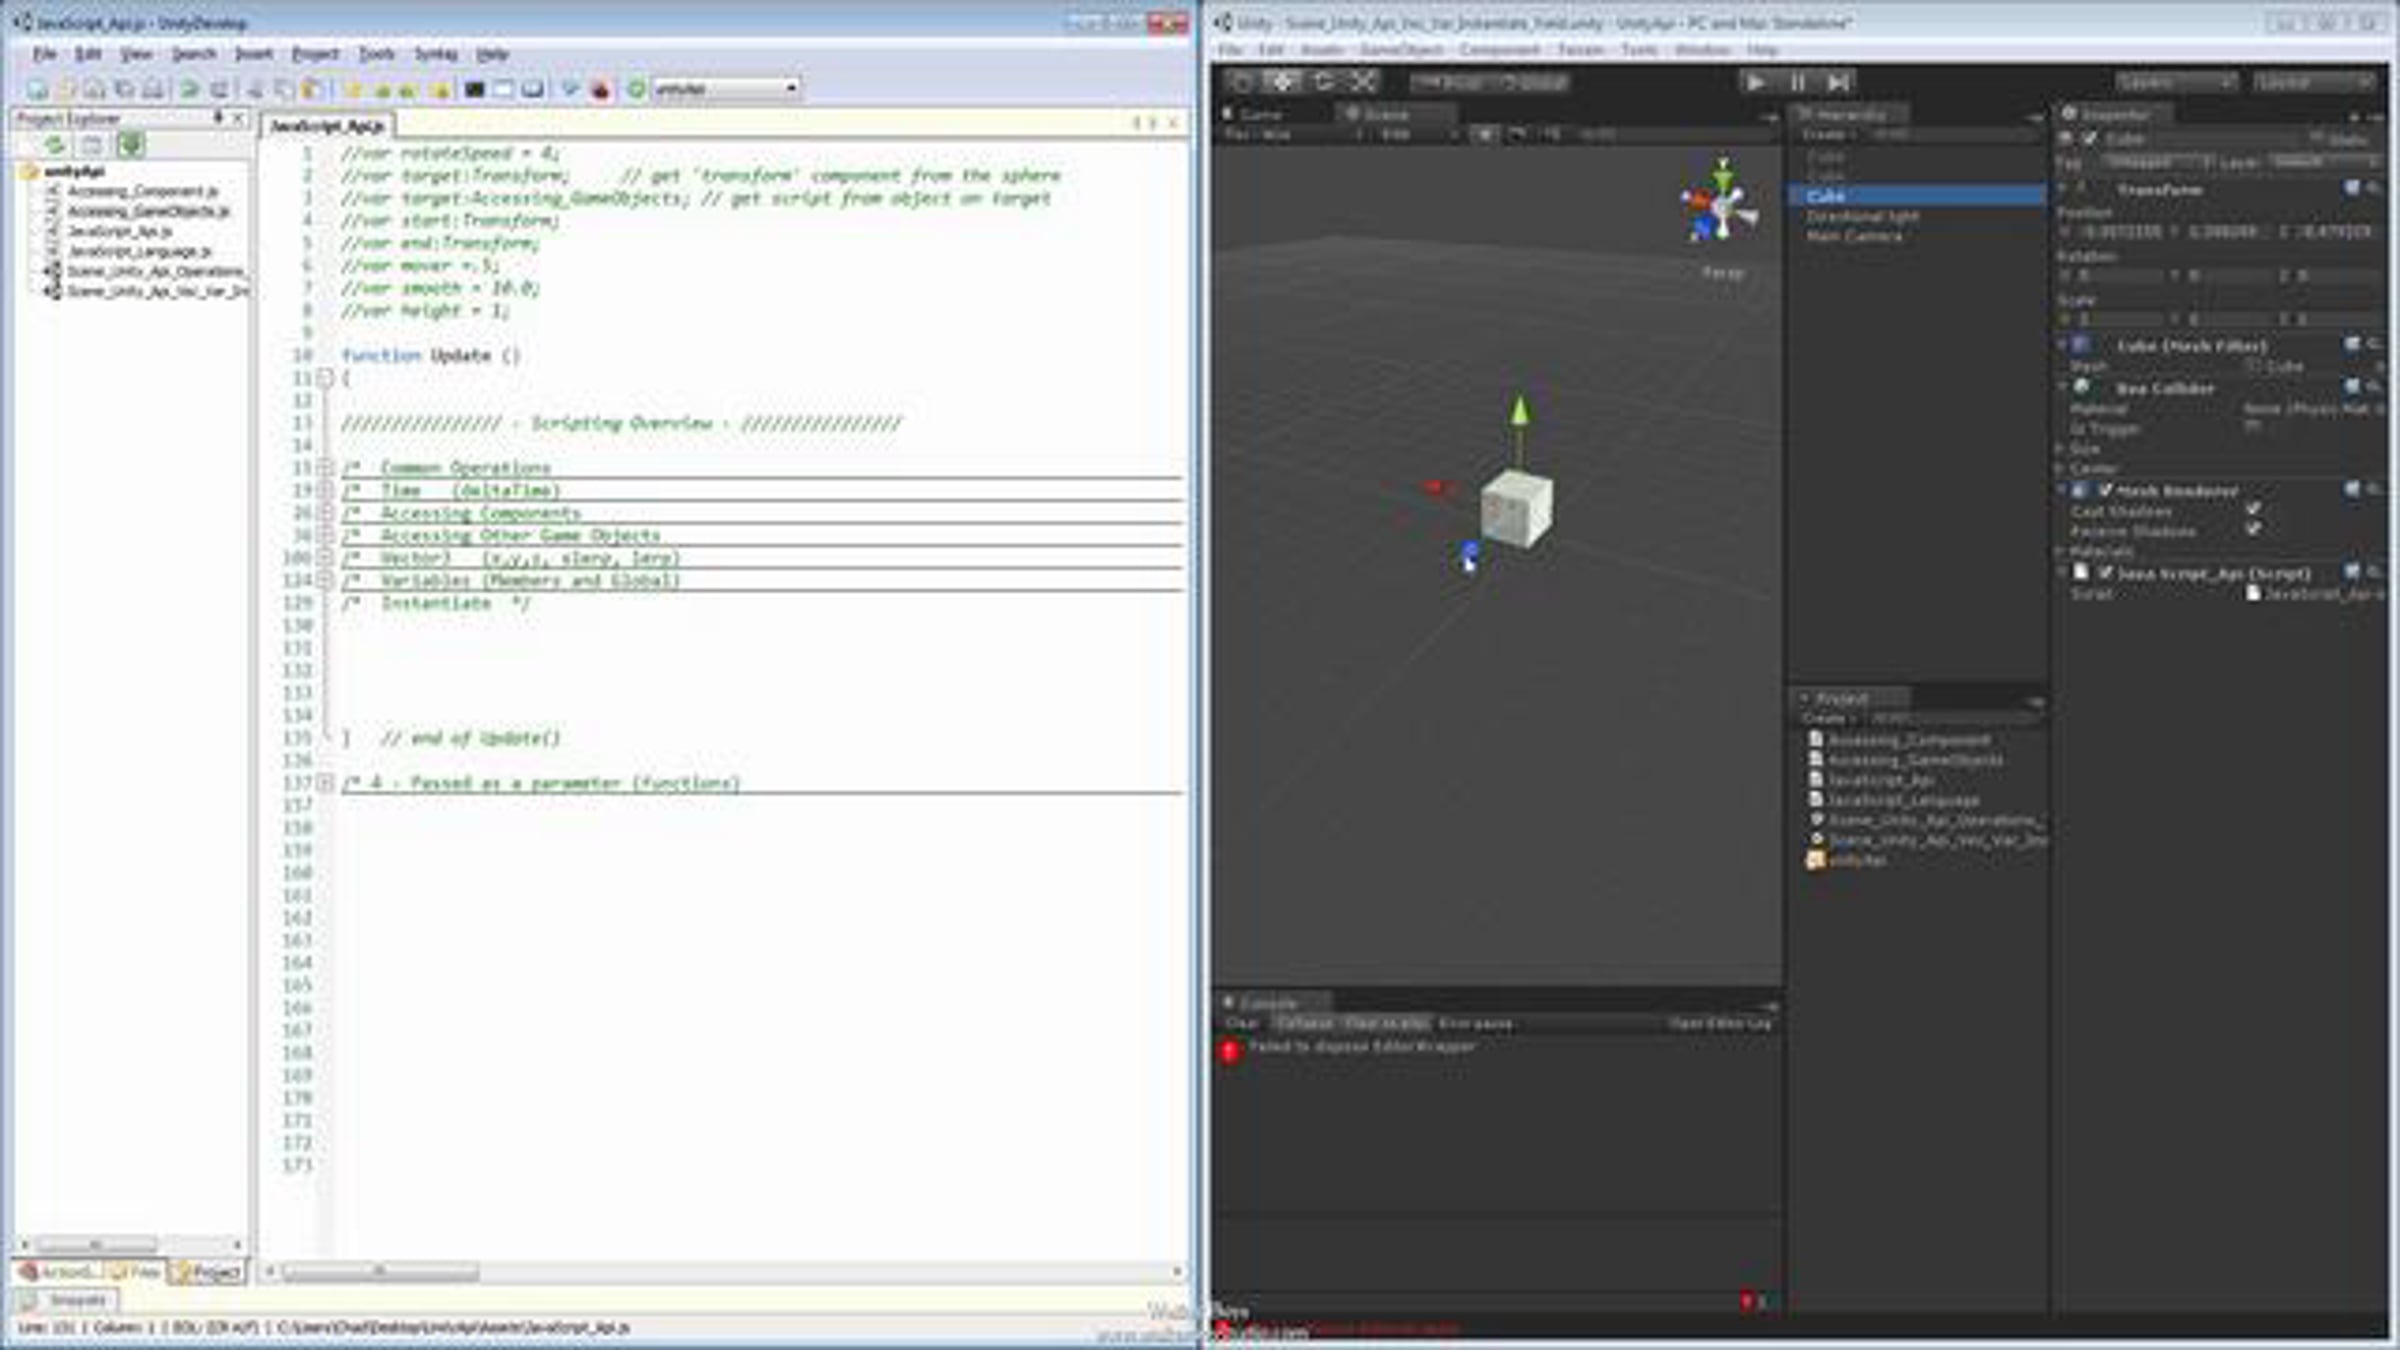This screenshot has height=1350, width=2400.
Task: Open the Layers dropdown in Unity
Action: pos(2175,82)
